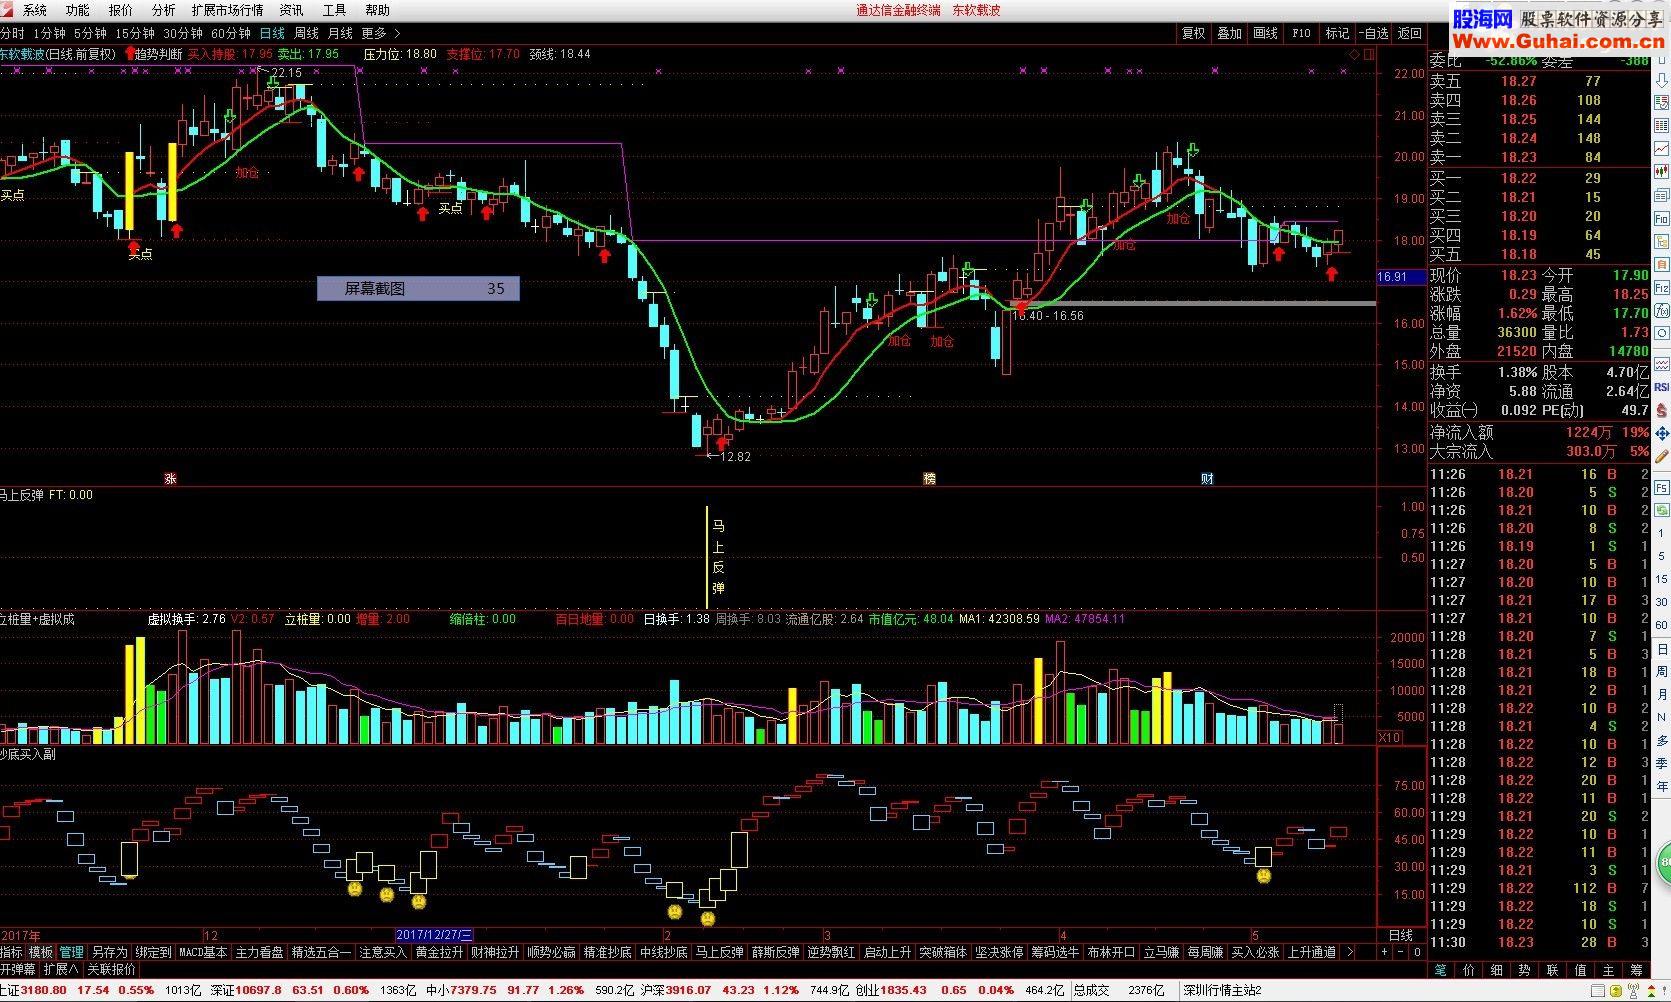The height and width of the screenshot is (1002, 1671).
Task: Toggle the 标记 mark button
Action: tap(1337, 33)
